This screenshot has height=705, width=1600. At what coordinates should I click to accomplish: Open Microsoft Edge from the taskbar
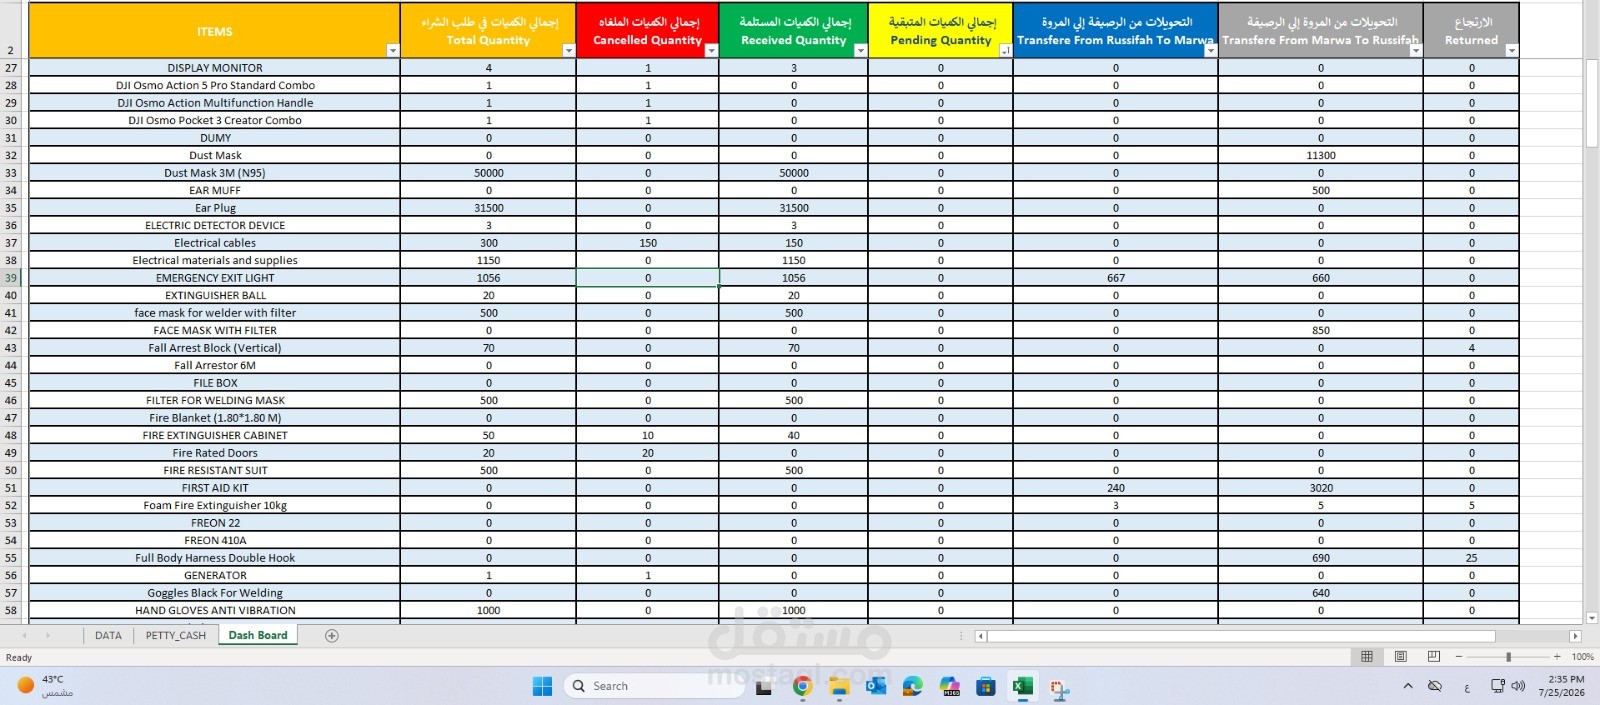912,686
